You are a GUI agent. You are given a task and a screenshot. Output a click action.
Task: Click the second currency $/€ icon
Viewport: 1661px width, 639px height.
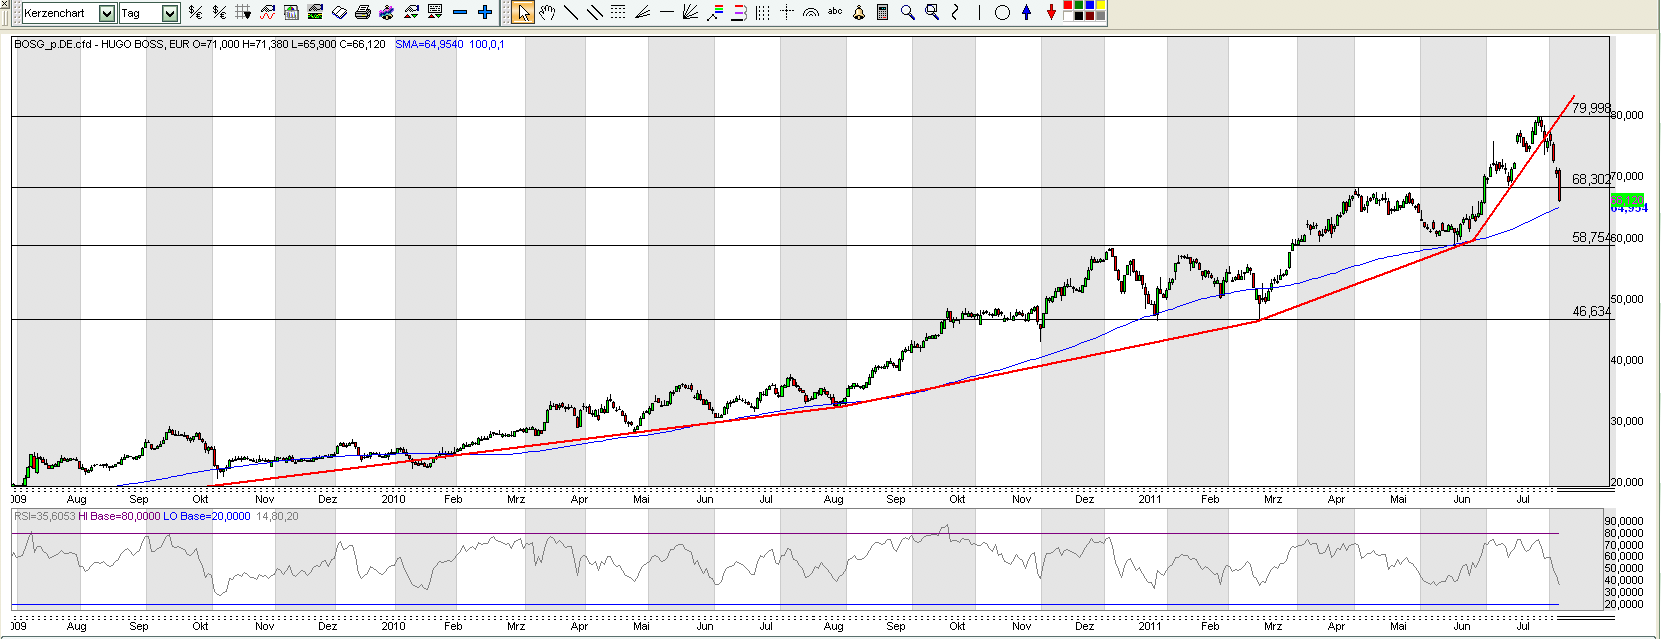[x=219, y=12]
